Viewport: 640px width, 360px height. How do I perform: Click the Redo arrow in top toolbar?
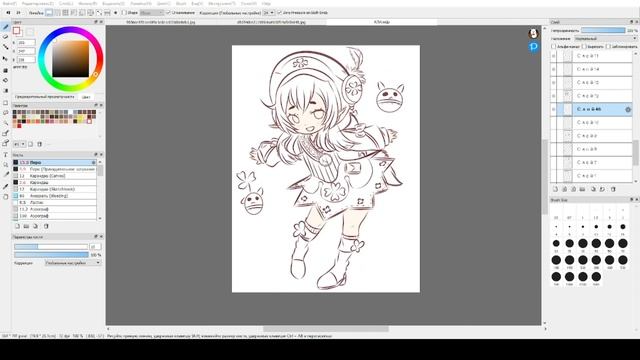pos(18,13)
